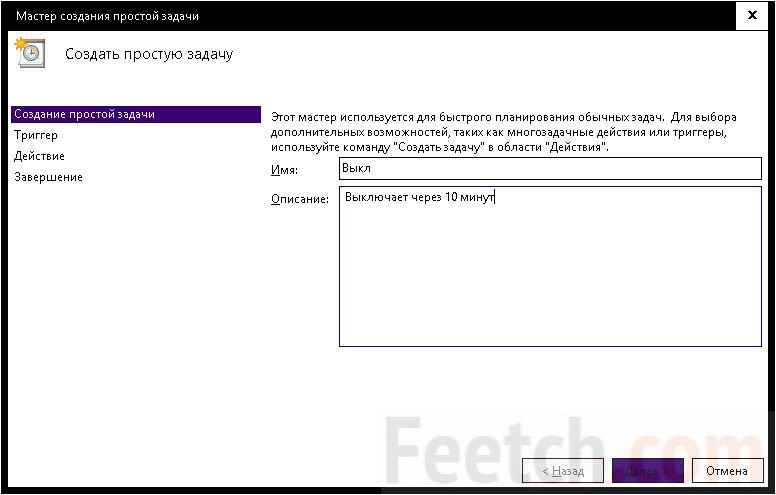Click the 'Имя:' label
The height and width of the screenshot is (495, 776).
click(x=286, y=169)
